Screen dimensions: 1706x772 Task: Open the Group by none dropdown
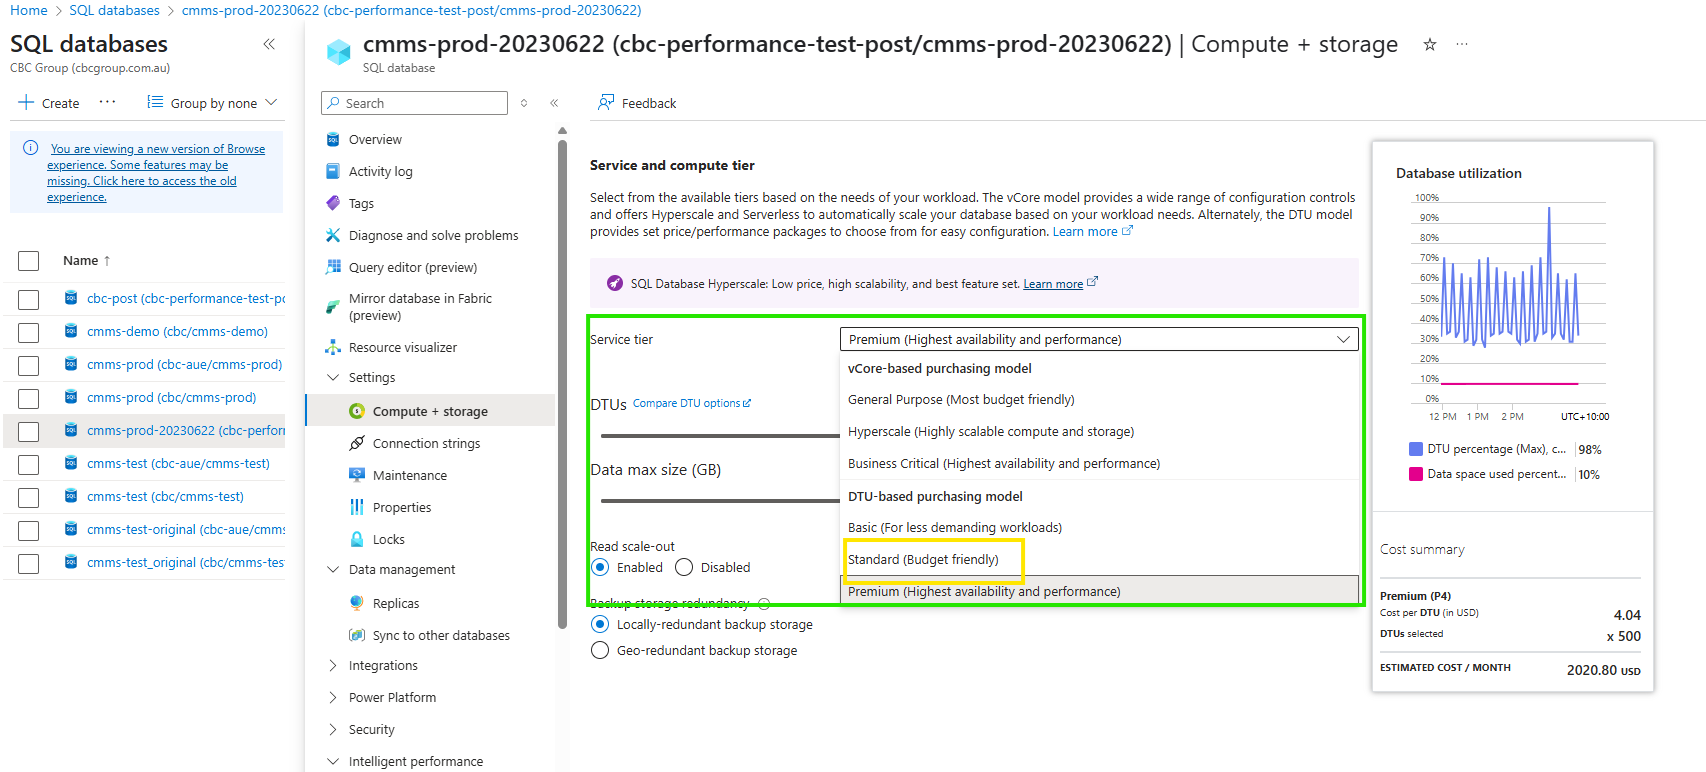(x=212, y=103)
